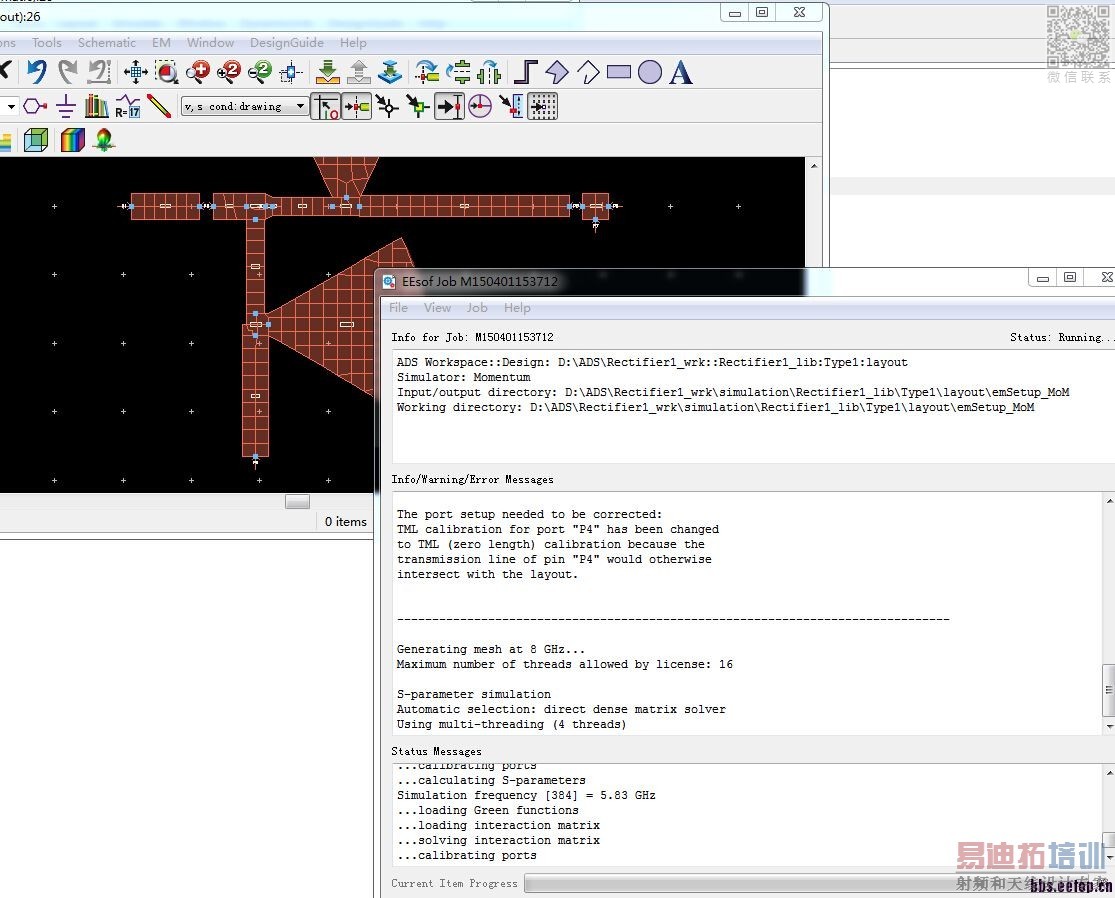1115x898 pixels.
Task: Click the far field radiation pattern icon
Action: coord(104,140)
